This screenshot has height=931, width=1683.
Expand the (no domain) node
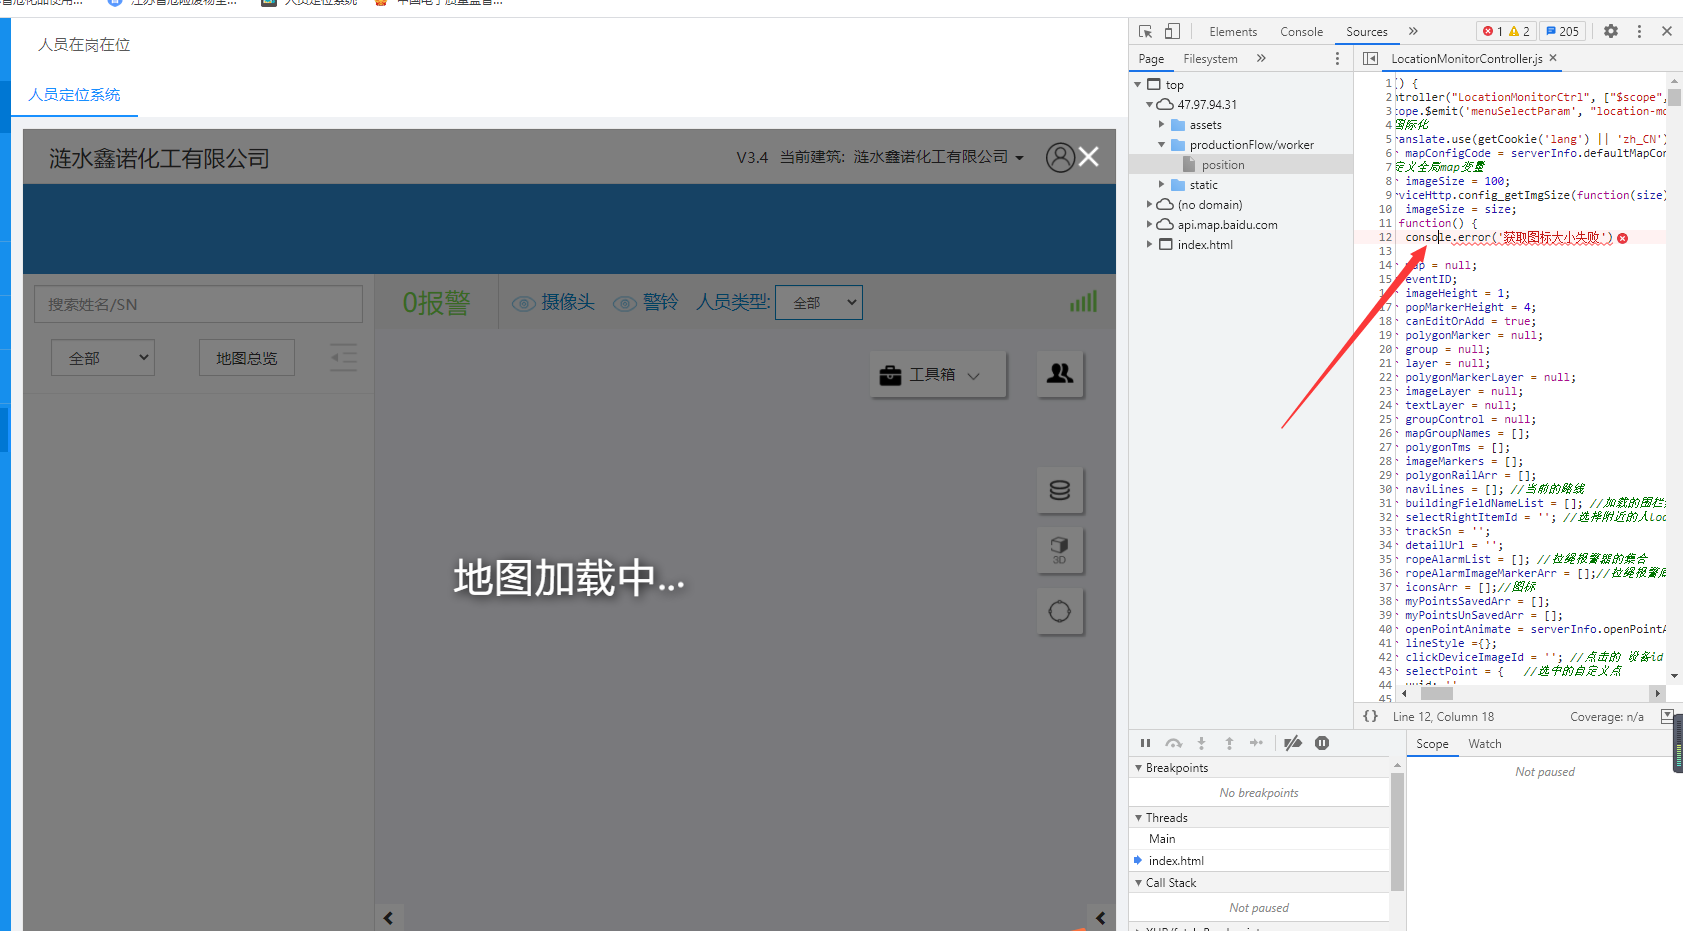click(1149, 205)
